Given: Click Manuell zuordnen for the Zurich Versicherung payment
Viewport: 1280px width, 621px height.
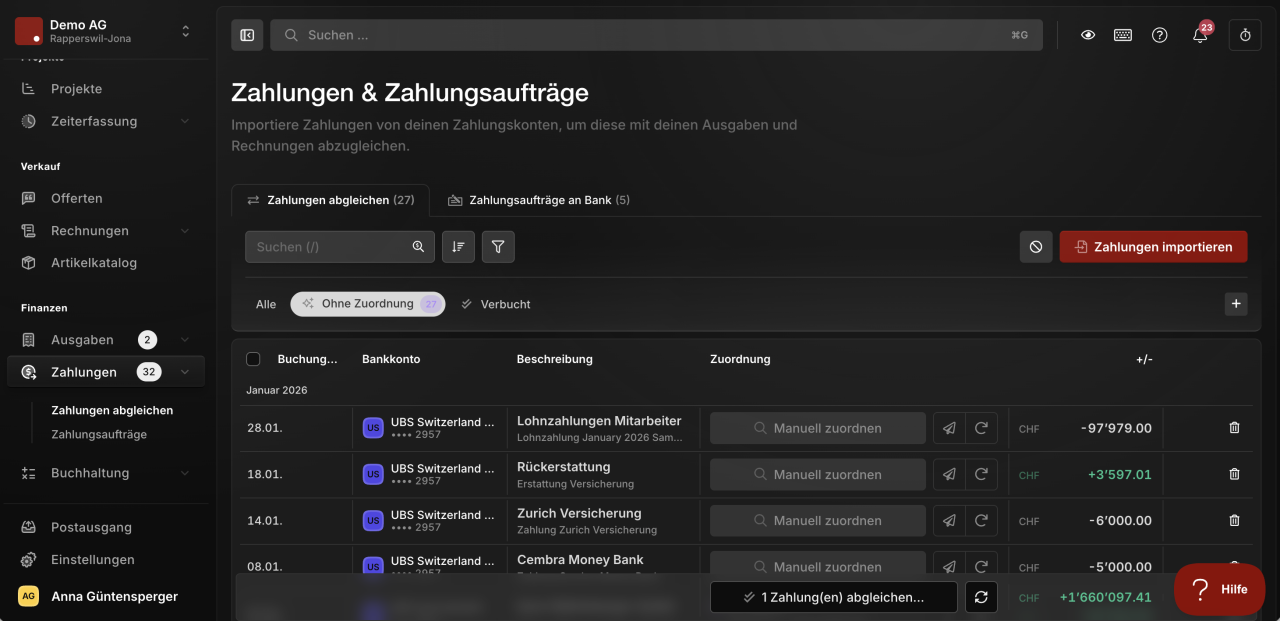Looking at the screenshot, I should (x=818, y=521).
